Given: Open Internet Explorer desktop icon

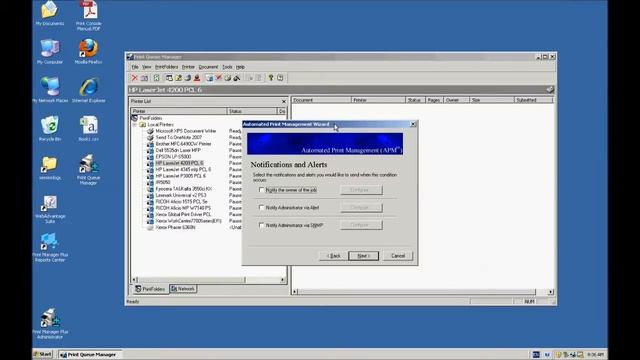Looking at the screenshot, I should (89, 90).
